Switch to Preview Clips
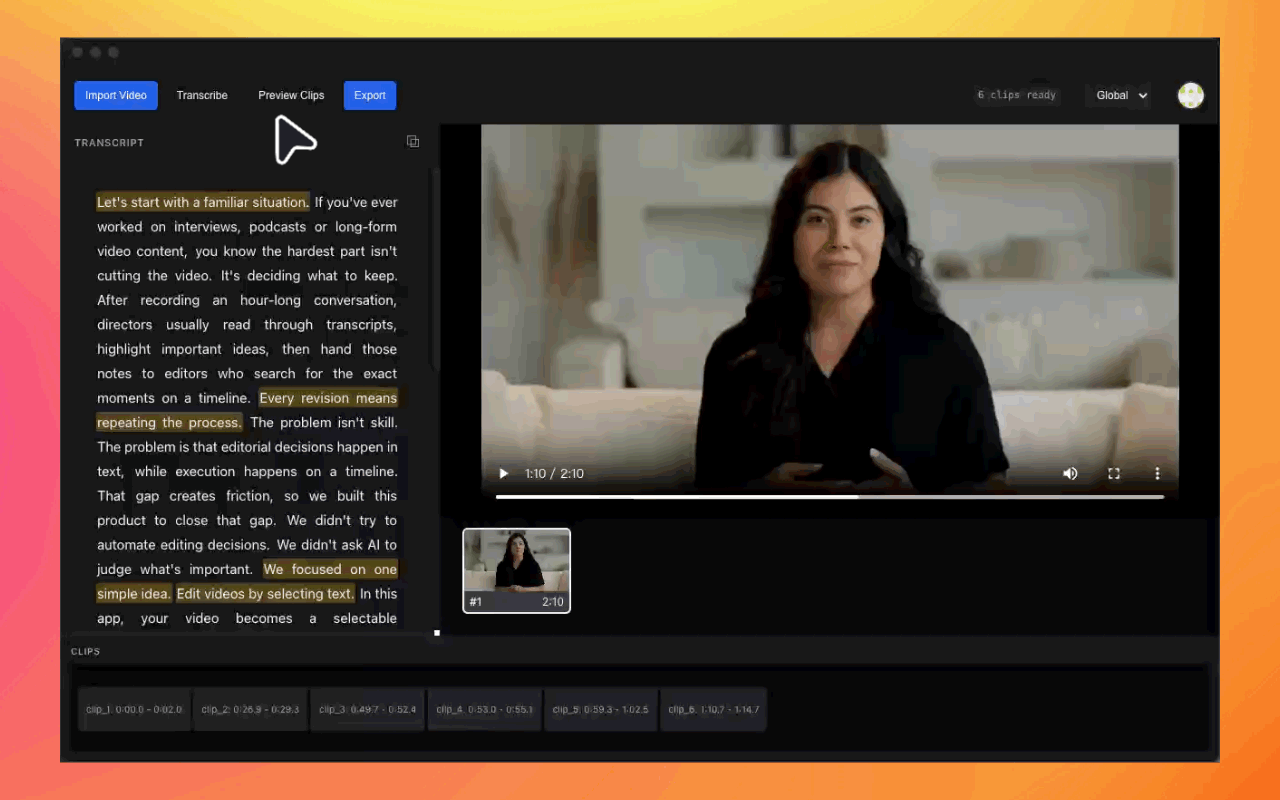The image size is (1280, 800). (x=291, y=95)
